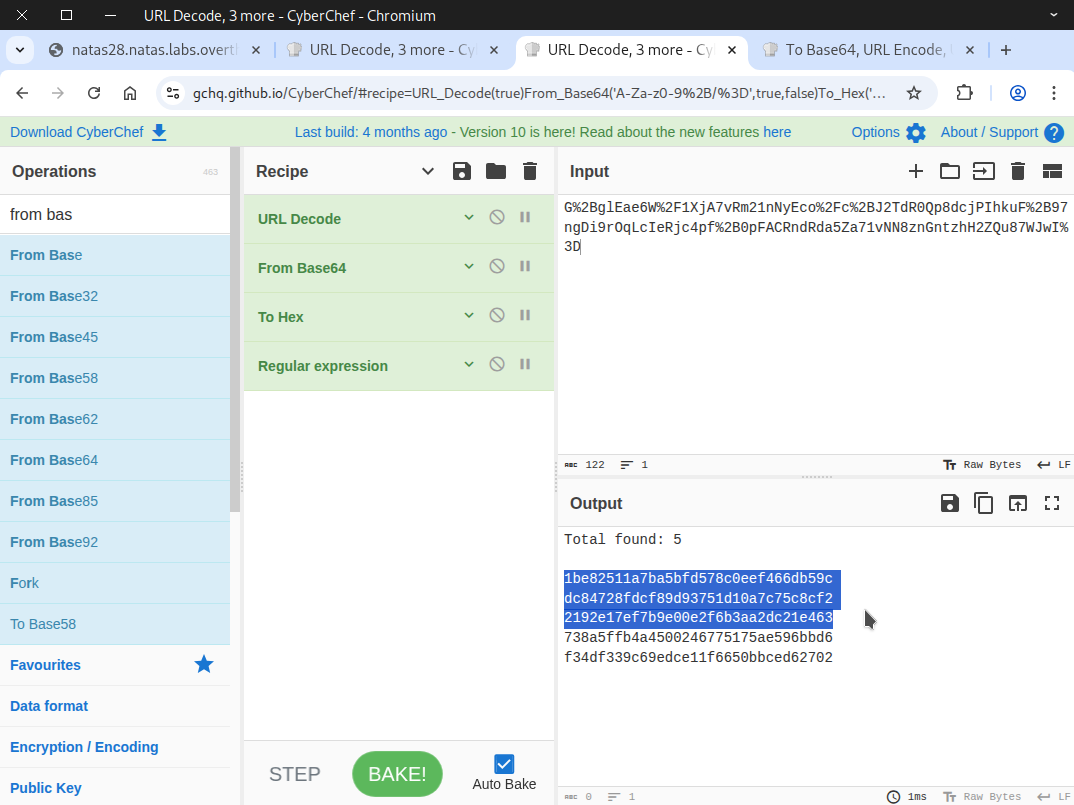Image resolution: width=1074 pixels, height=805 pixels.
Task: Load a recipe via the folder icon
Action: 496,171
